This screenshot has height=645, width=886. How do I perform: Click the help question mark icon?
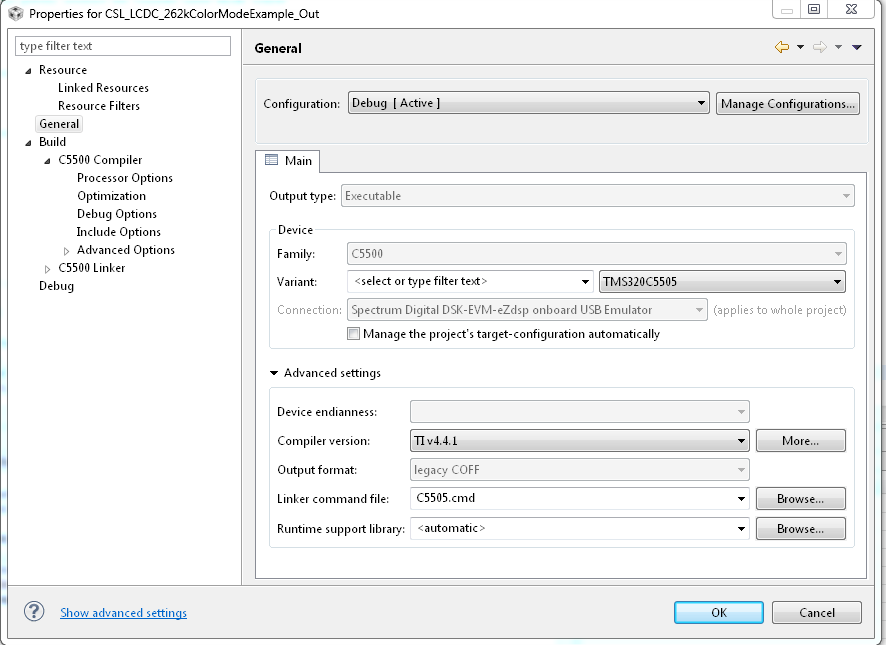34,612
